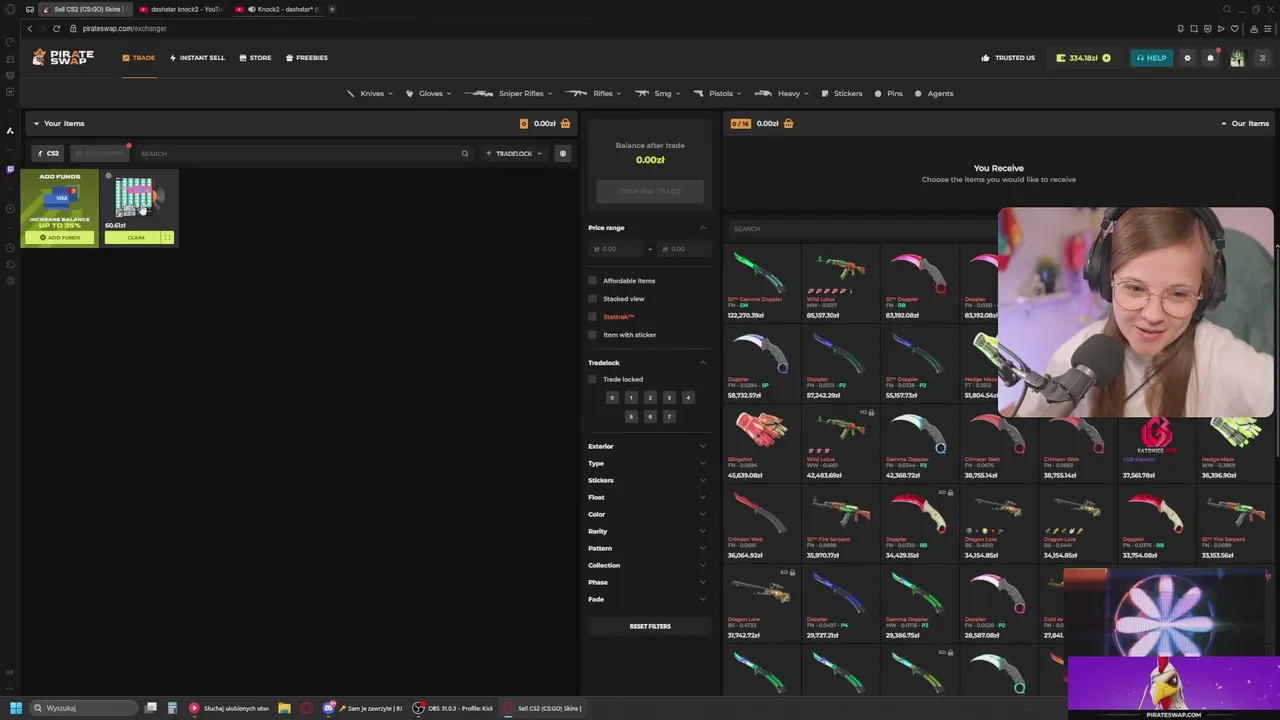This screenshot has width=1280, height=720.
Task: Collapse the Our Items panel
Action: 1224,124
